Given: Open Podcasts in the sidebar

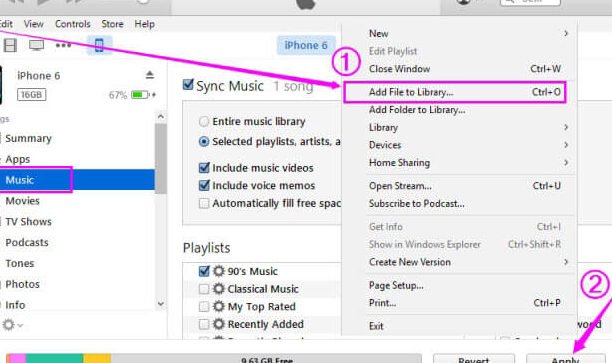Looking at the screenshot, I should pyautogui.click(x=27, y=242).
